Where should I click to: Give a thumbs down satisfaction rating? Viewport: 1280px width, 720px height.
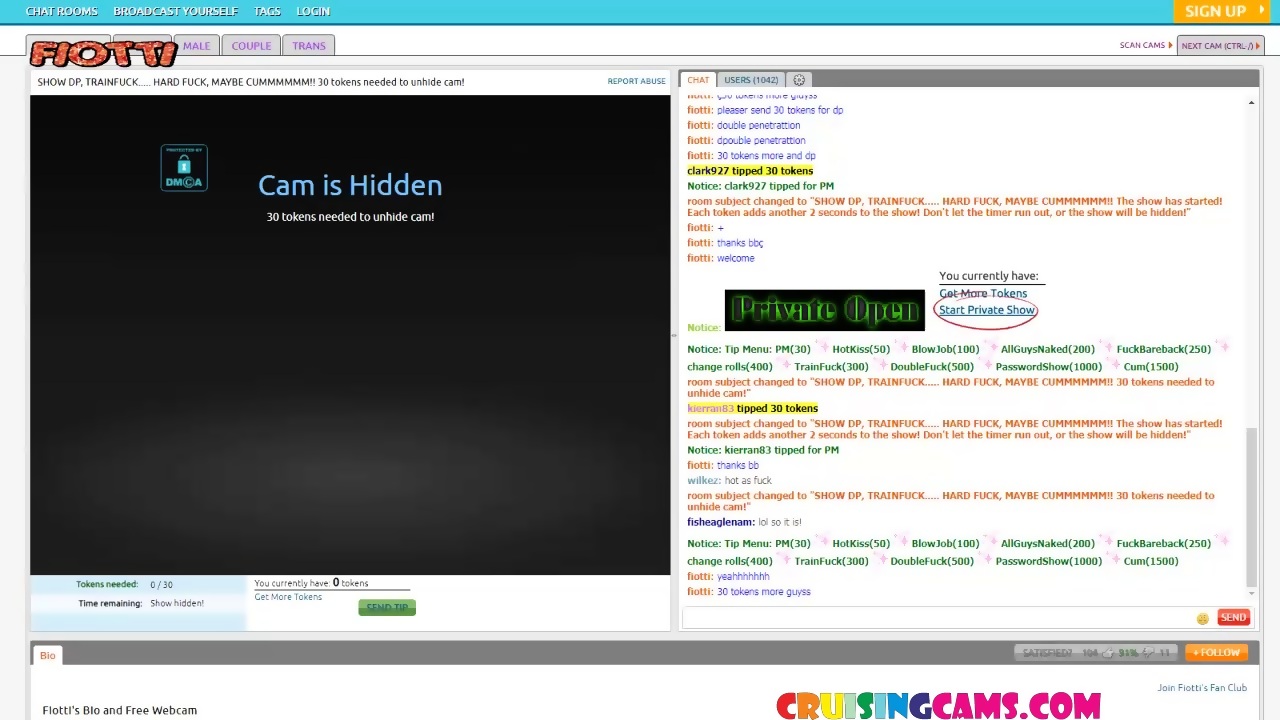(x=1150, y=653)
